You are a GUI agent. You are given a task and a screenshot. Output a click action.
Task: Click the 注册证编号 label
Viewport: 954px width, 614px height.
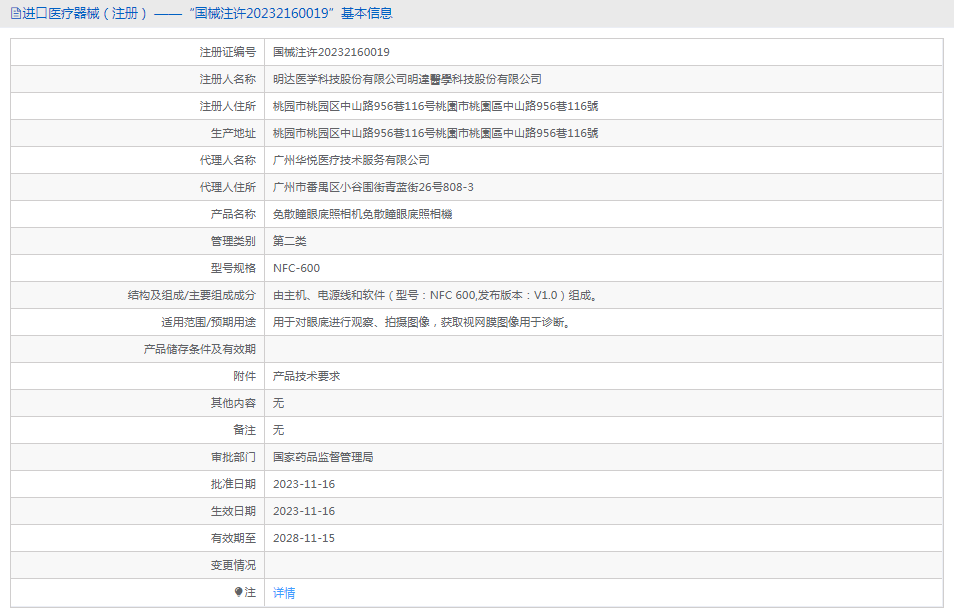click(228, 52)
